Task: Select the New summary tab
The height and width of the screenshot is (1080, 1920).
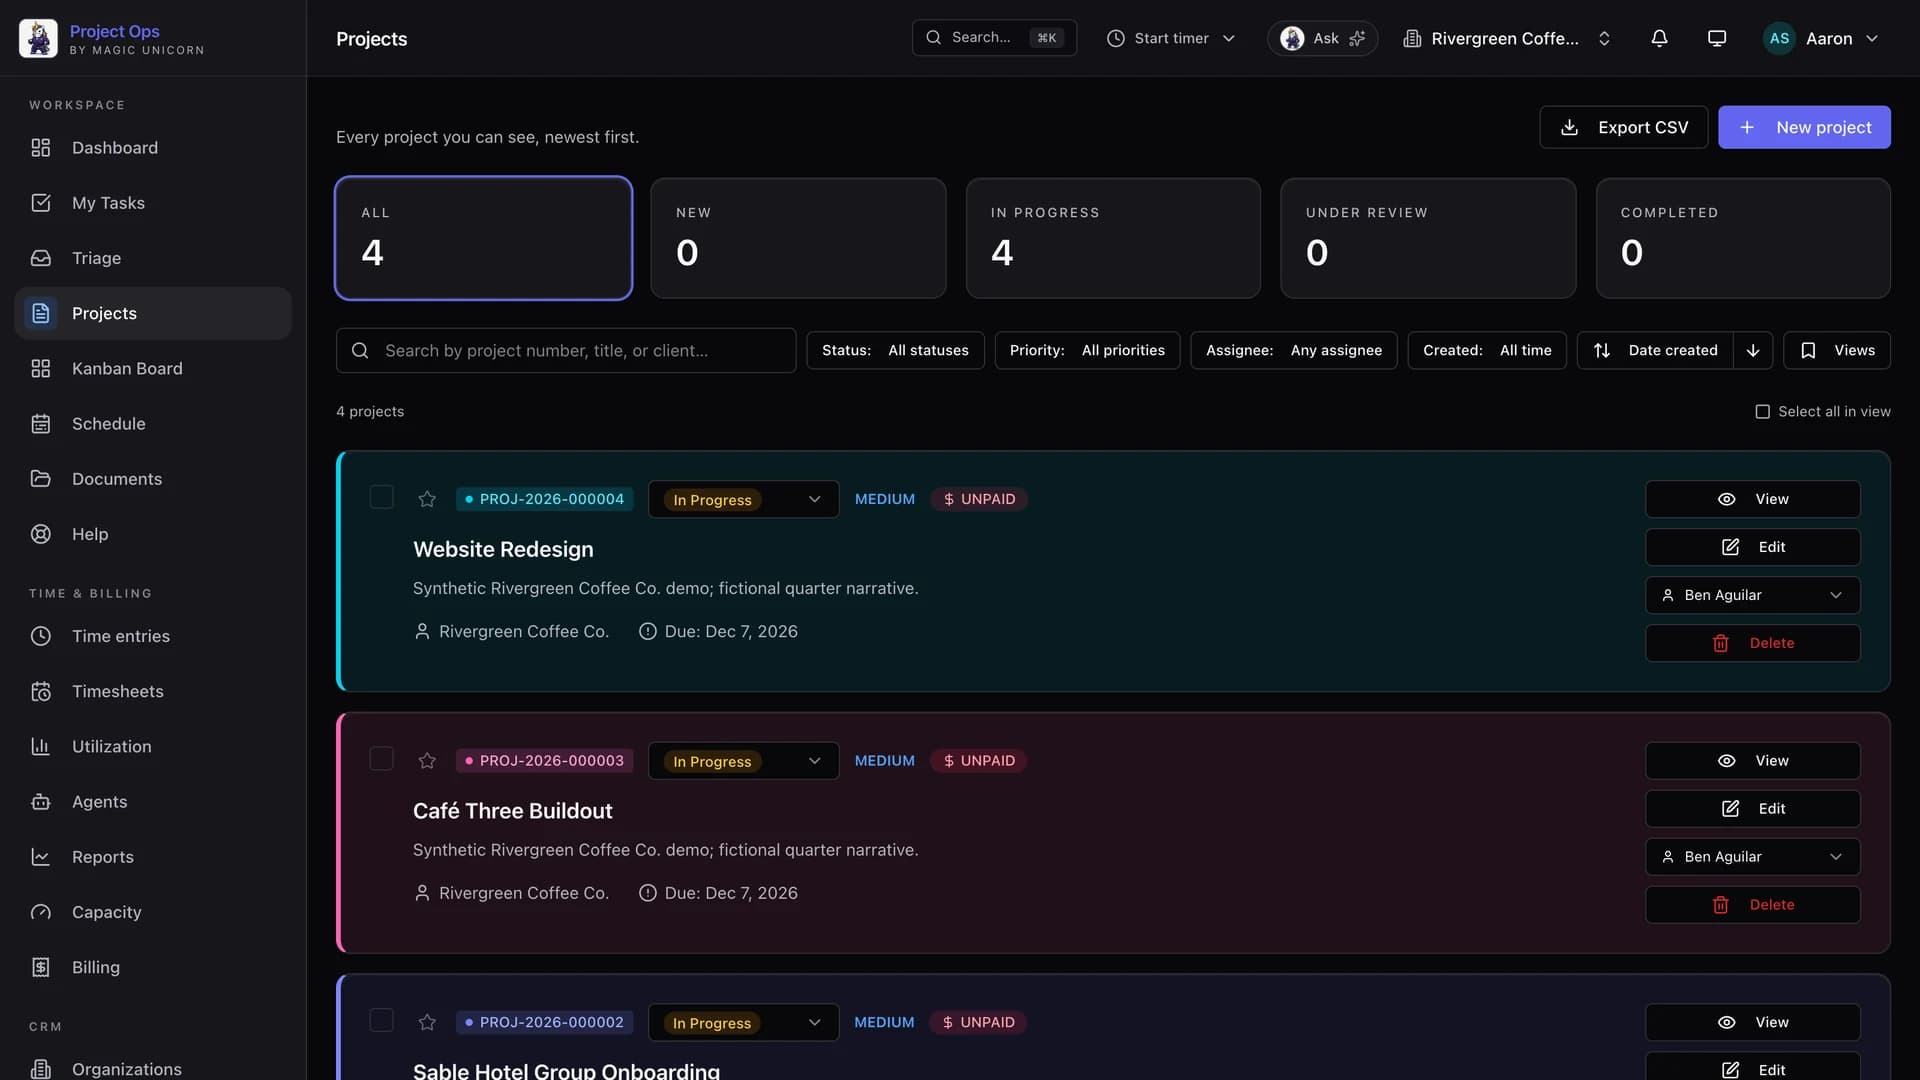Action: click(x=798, y=238)
